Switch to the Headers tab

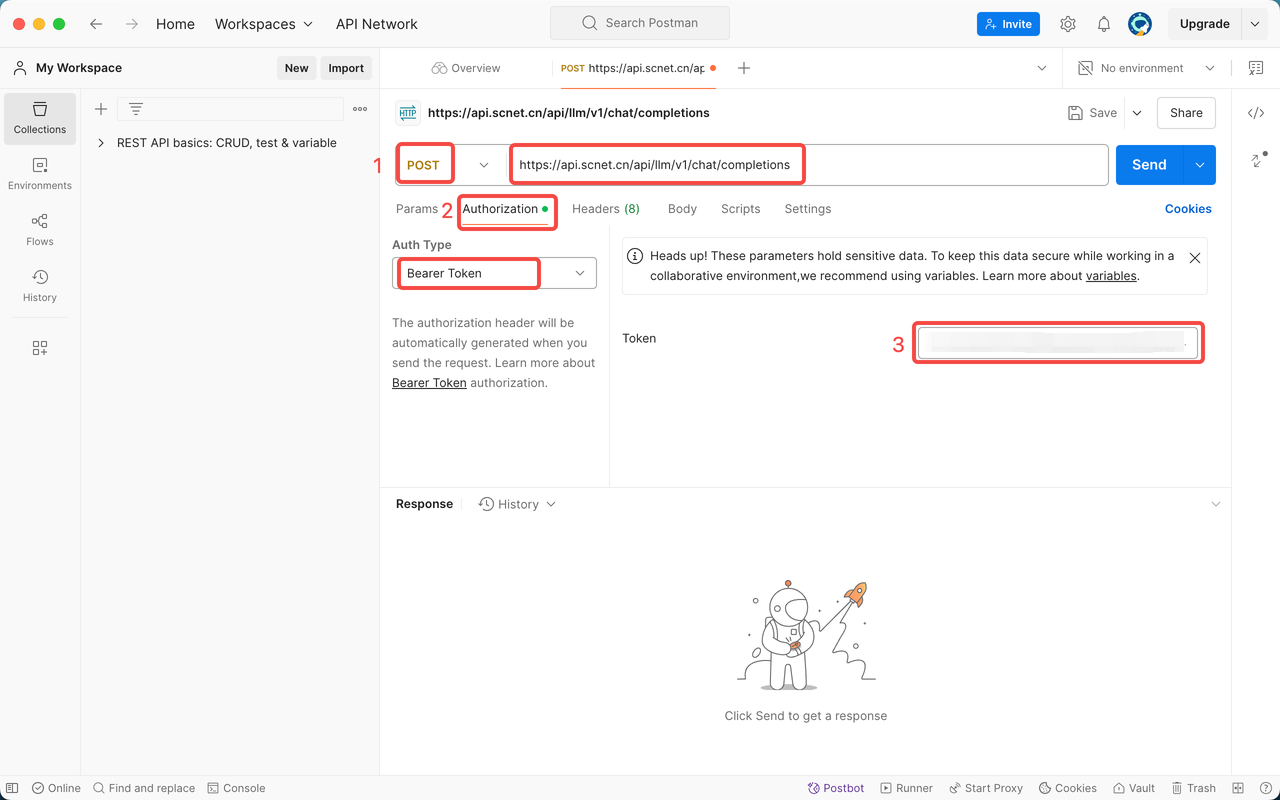point(605,209)
